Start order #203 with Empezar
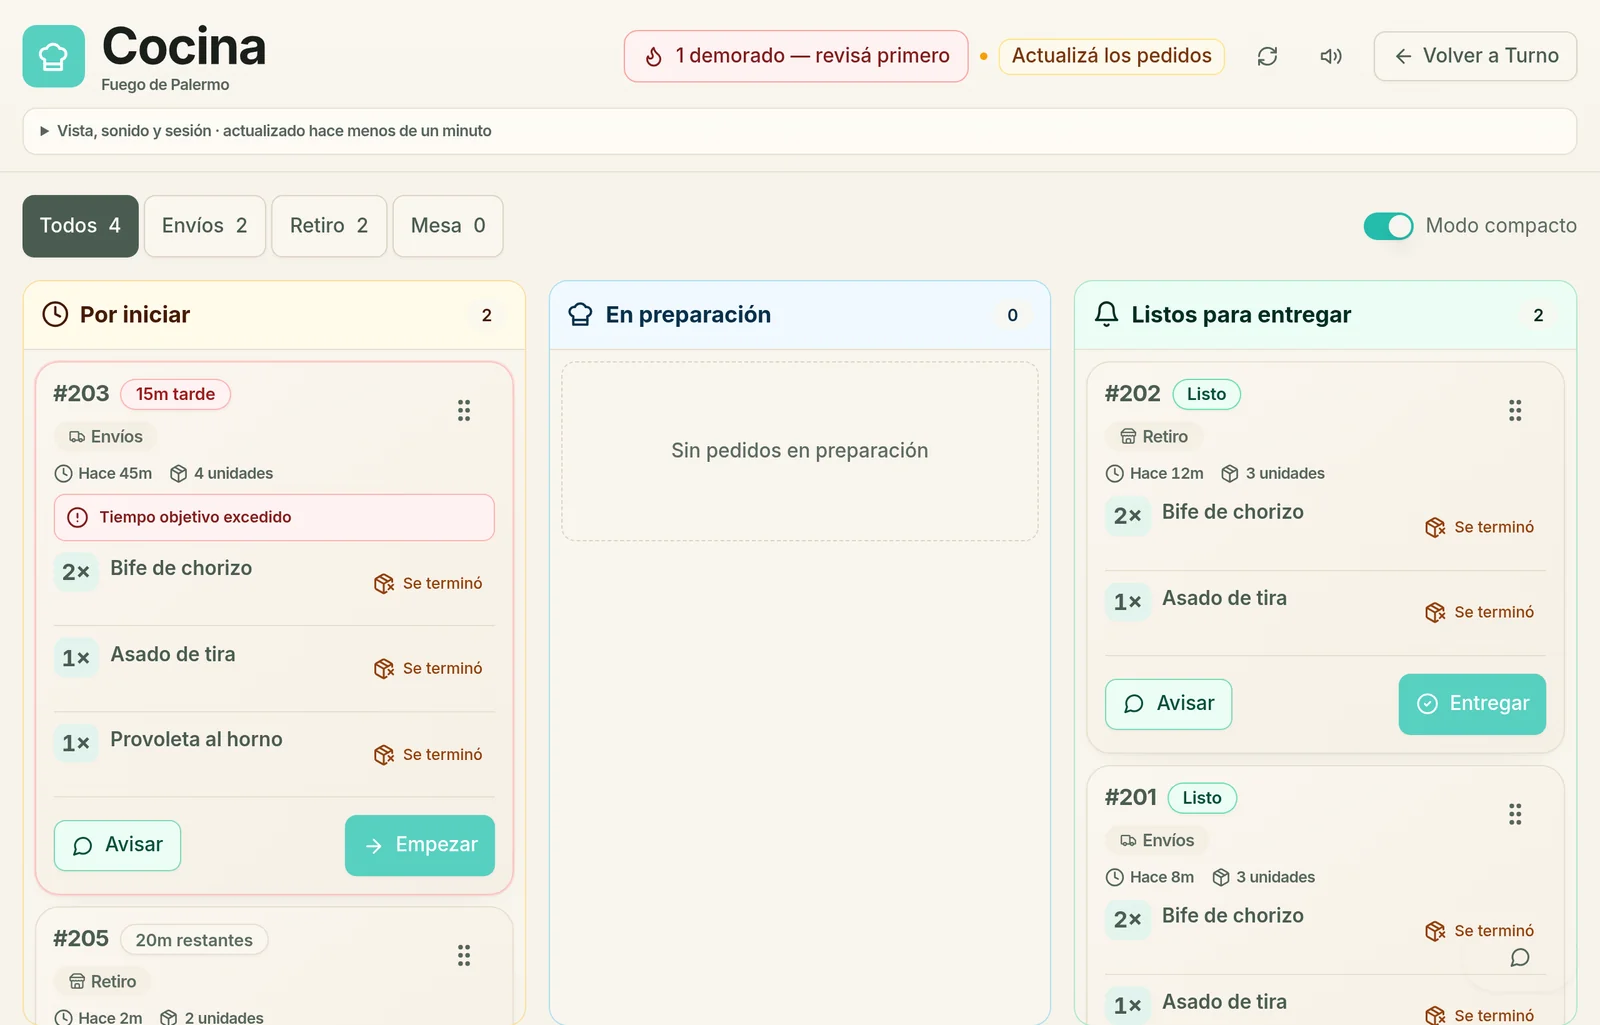Viewport: 1600px width, 1025px height. [x=420, y=845]
